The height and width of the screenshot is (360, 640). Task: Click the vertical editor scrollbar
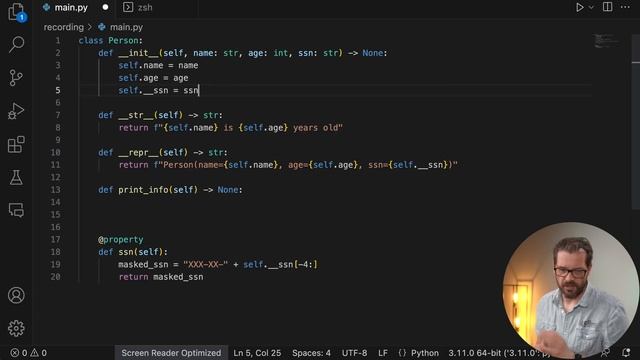click(x=636, y=122)
